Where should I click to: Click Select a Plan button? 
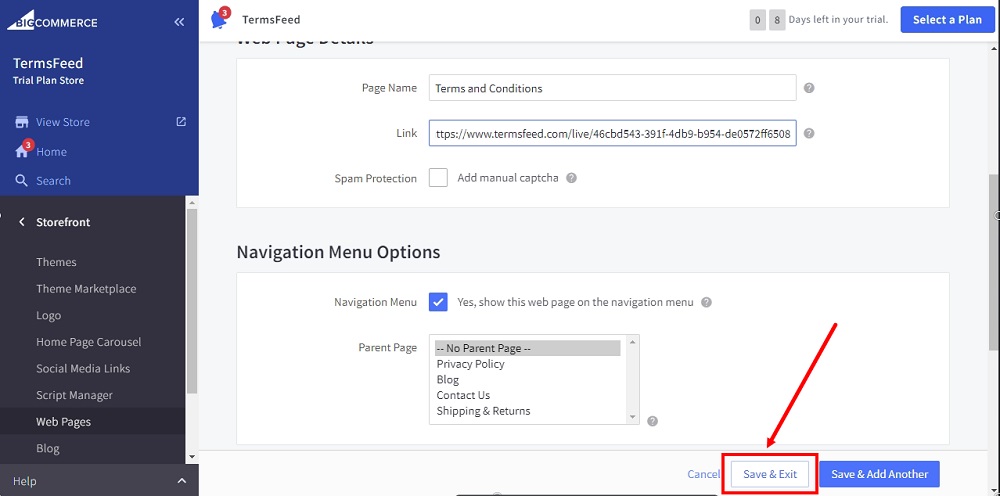[x=947, y=20]
